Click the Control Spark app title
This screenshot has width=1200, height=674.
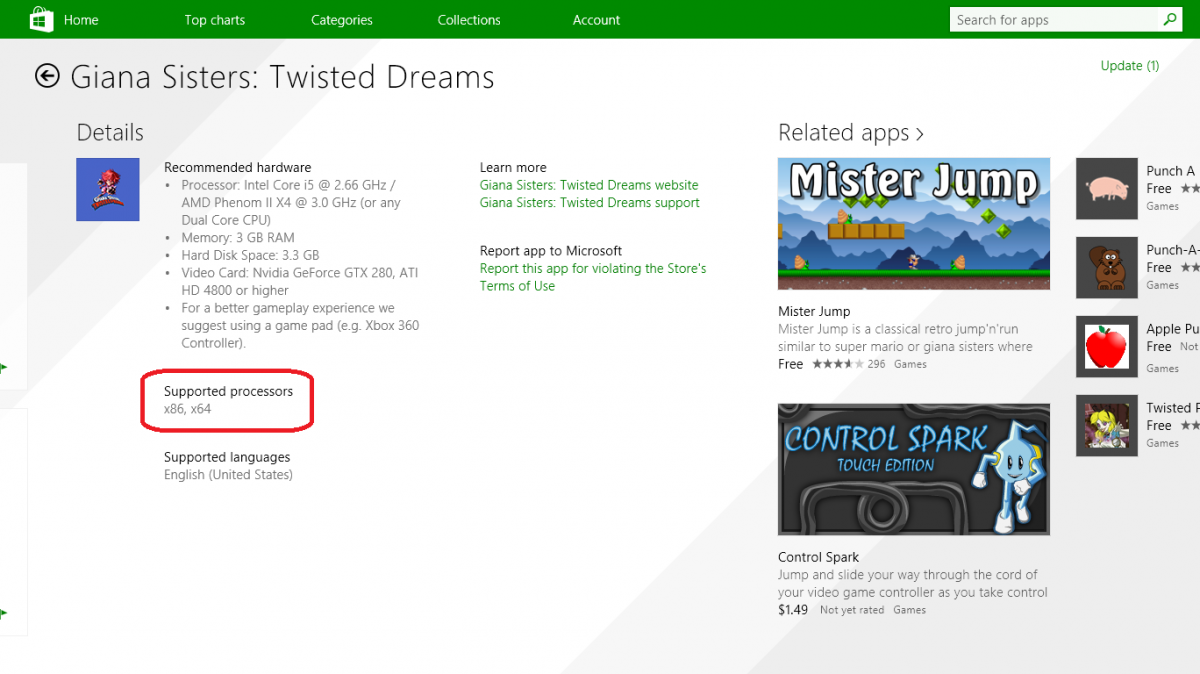(x=818, y=557)
